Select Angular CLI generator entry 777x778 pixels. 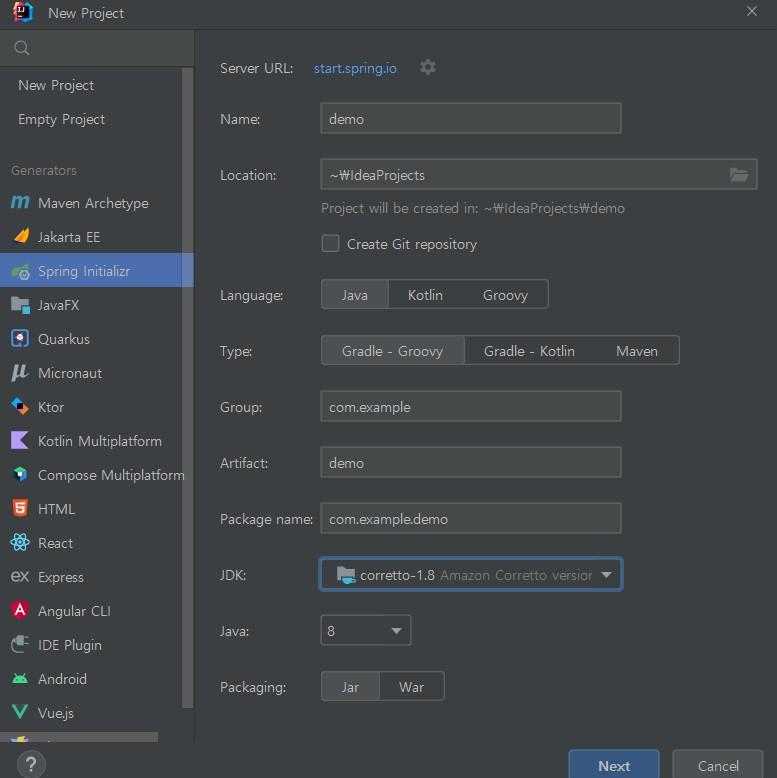pyautogui.click(x=91, y=610)
